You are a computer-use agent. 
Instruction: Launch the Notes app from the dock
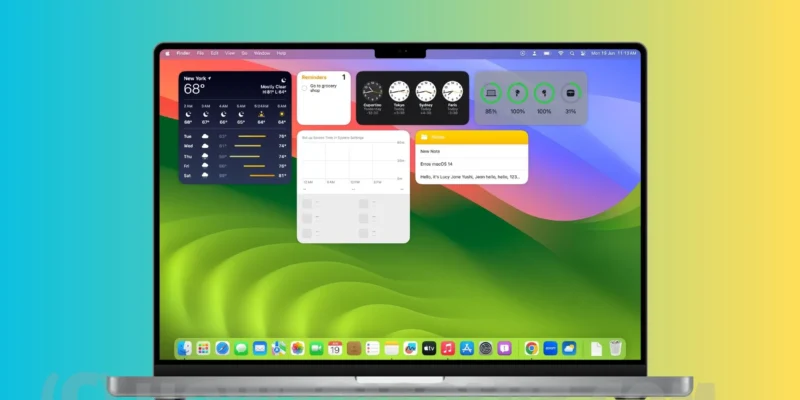click(x=391, y=348)
